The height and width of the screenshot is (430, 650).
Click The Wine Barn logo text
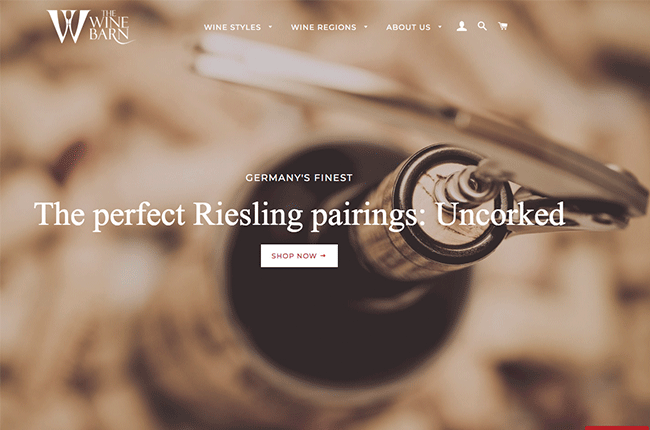point(110,27)
